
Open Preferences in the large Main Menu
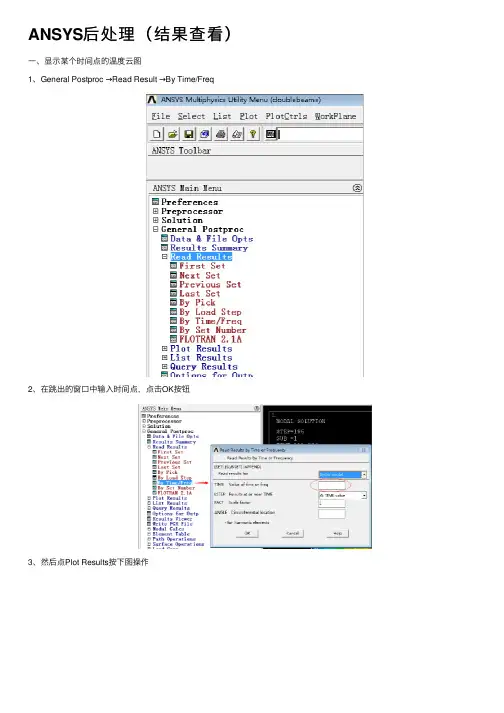[x=189, y=202]
